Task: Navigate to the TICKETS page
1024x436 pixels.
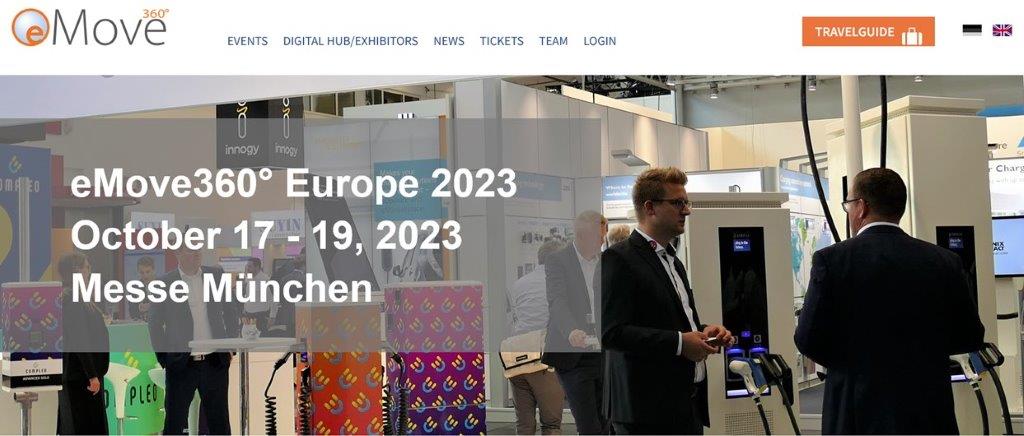Action: pos(502,40)
